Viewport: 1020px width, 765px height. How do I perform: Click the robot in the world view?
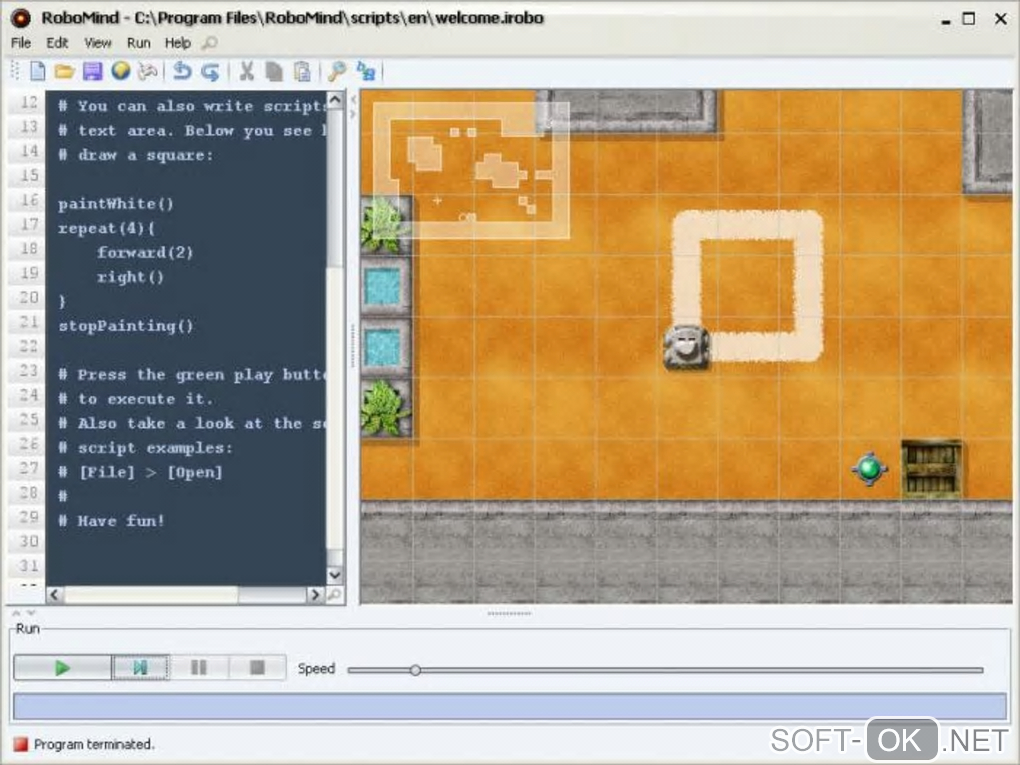[x=686, y=347]
